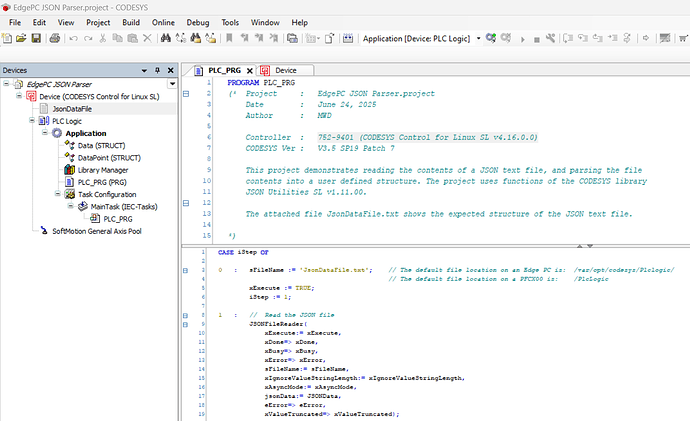Open the Devices tree view dropdown button
Image resolution: width=690 pixels, height=421 pixels.
tap(172, 84)
